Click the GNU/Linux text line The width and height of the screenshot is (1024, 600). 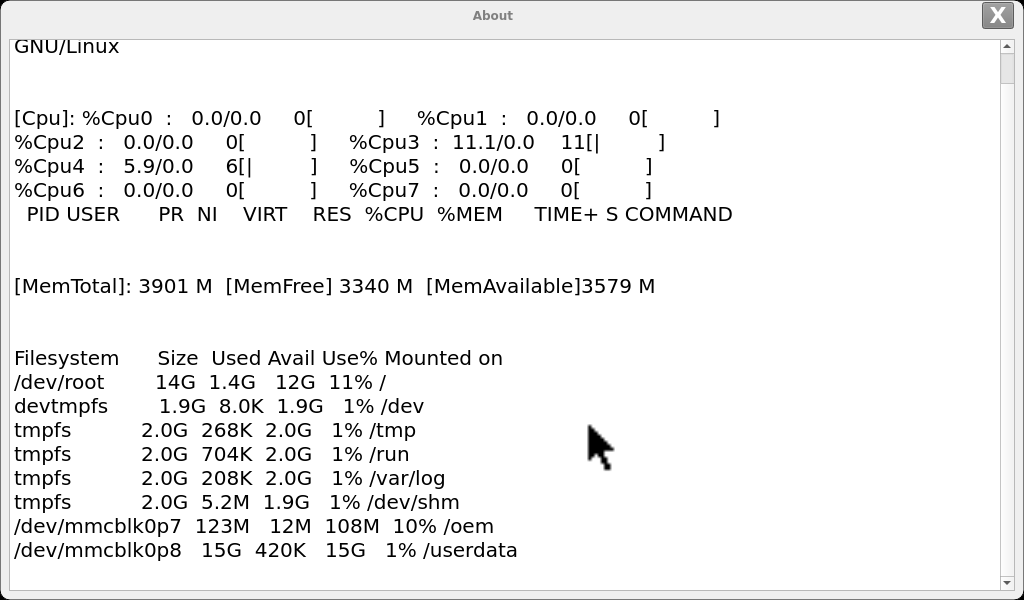(x=67, y=46)
